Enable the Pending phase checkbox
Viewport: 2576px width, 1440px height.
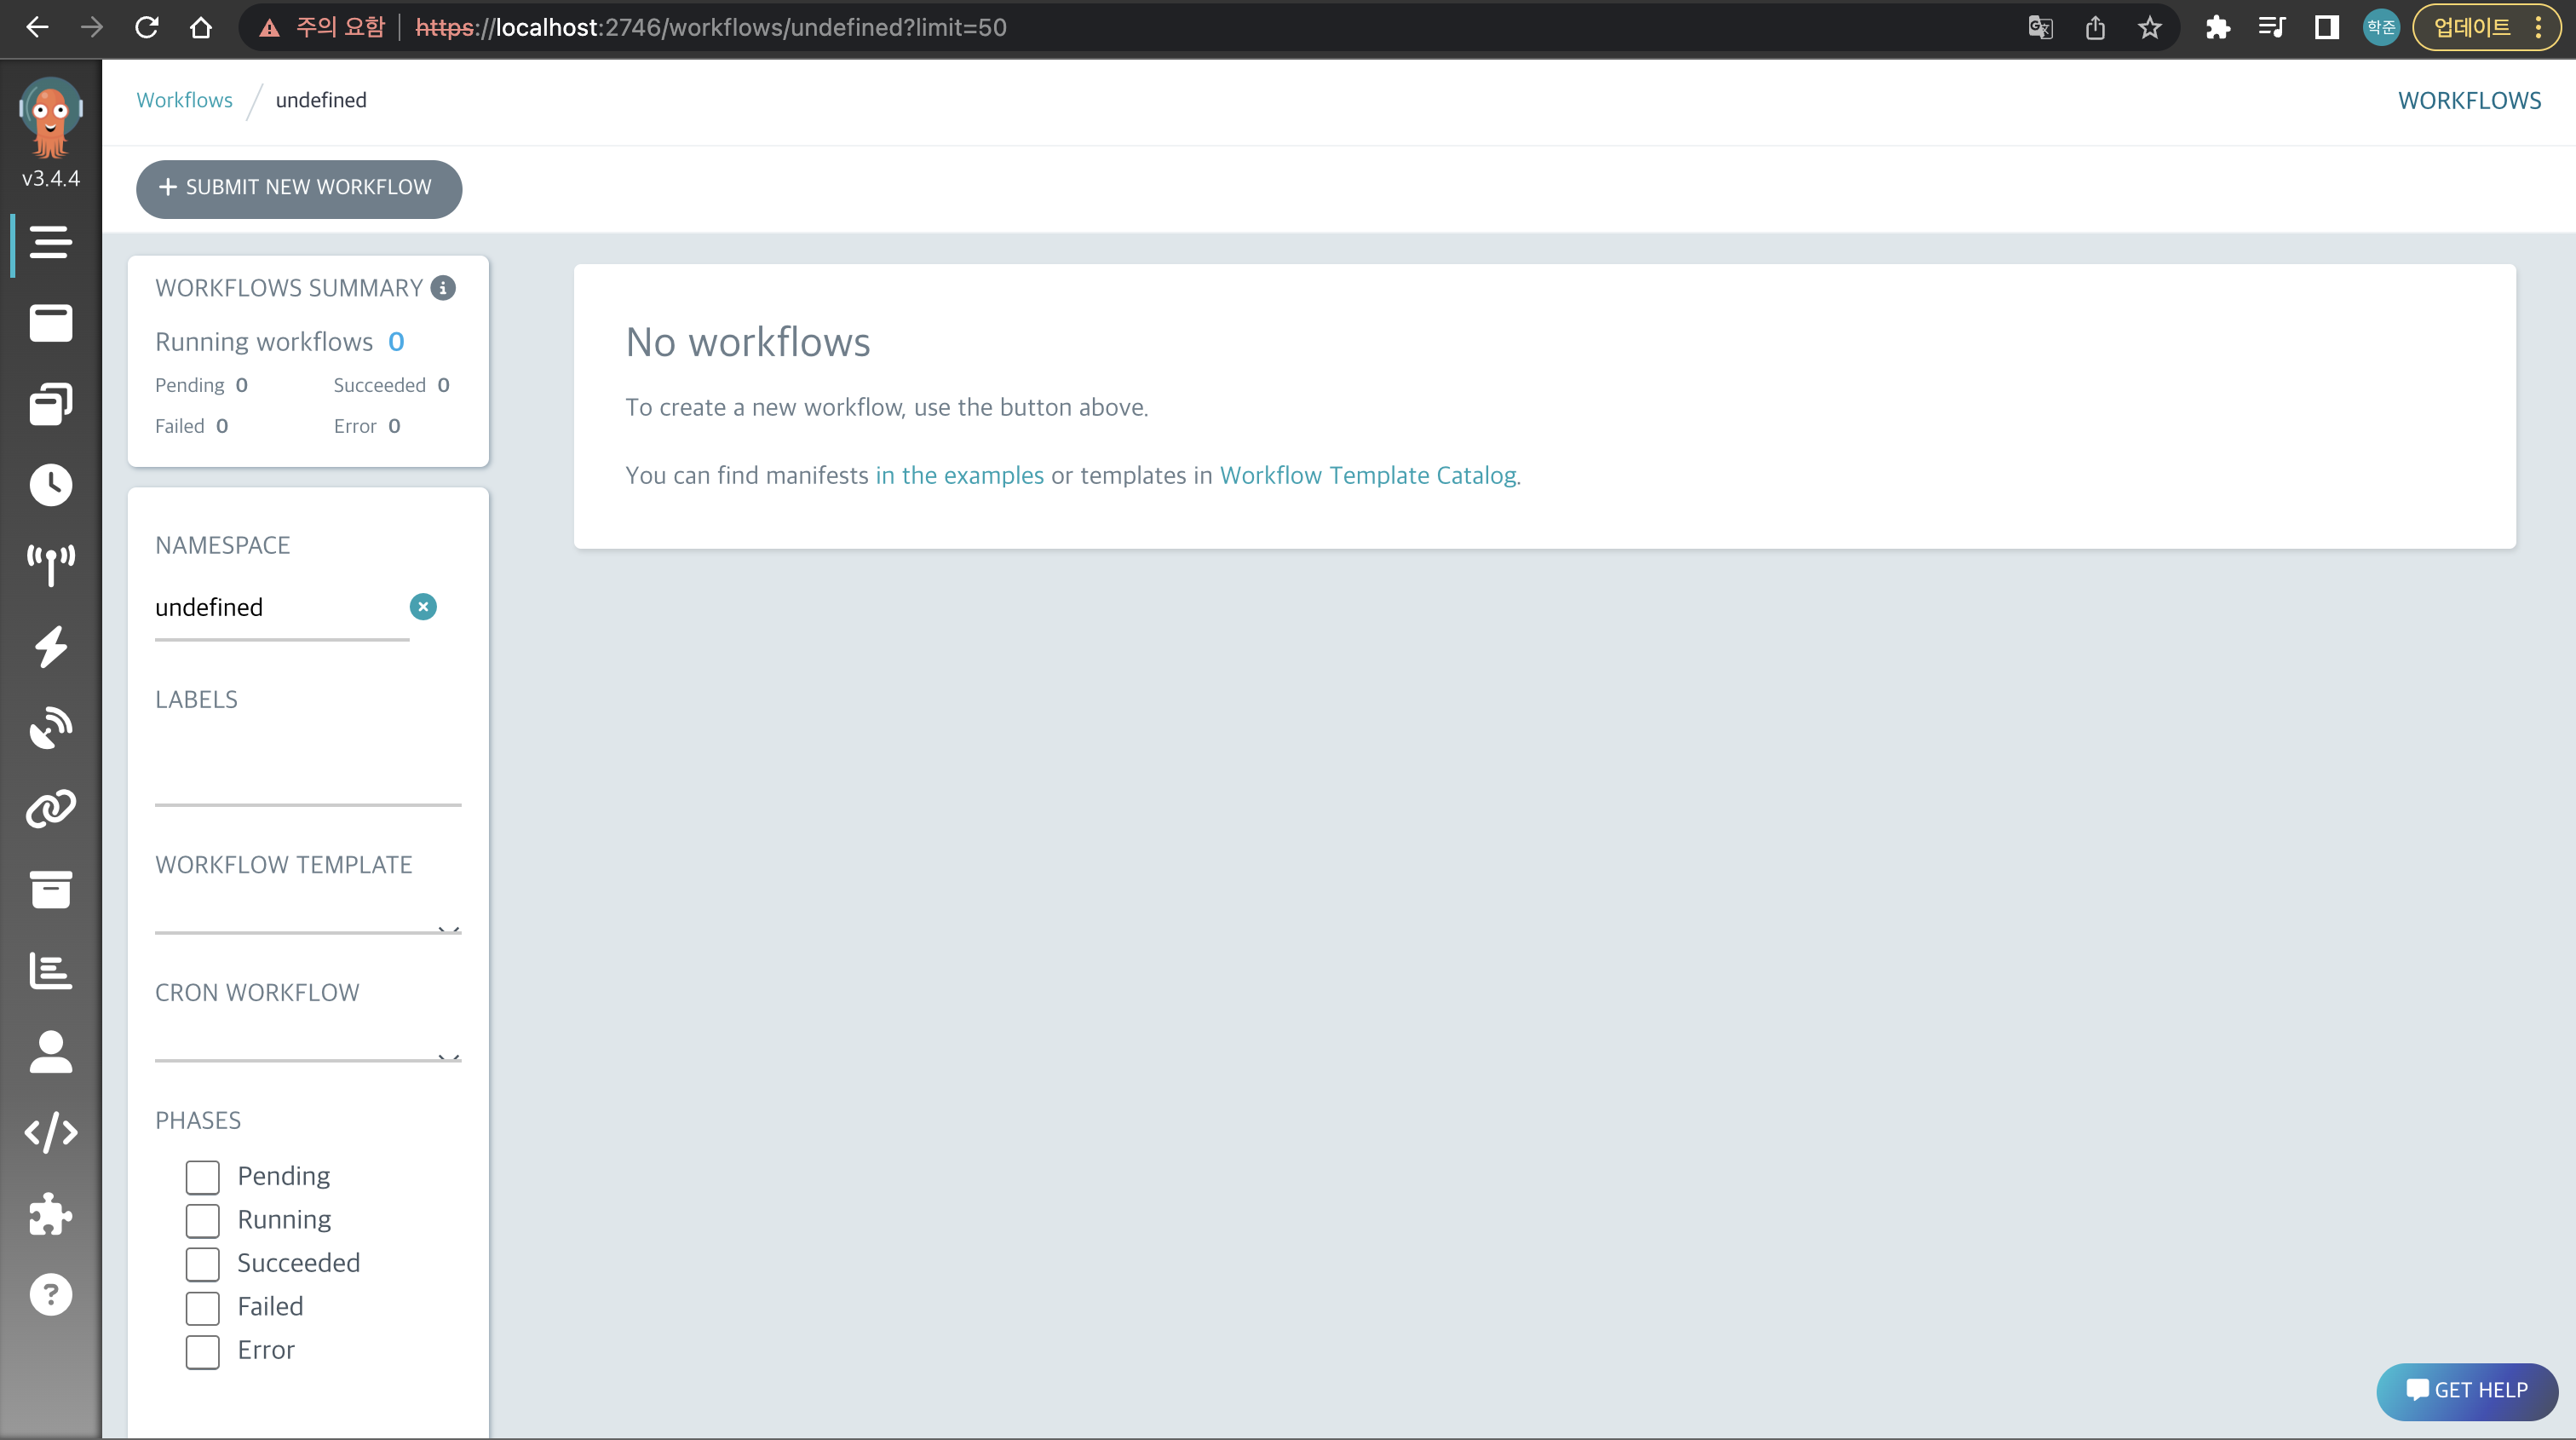point(202,1177)
